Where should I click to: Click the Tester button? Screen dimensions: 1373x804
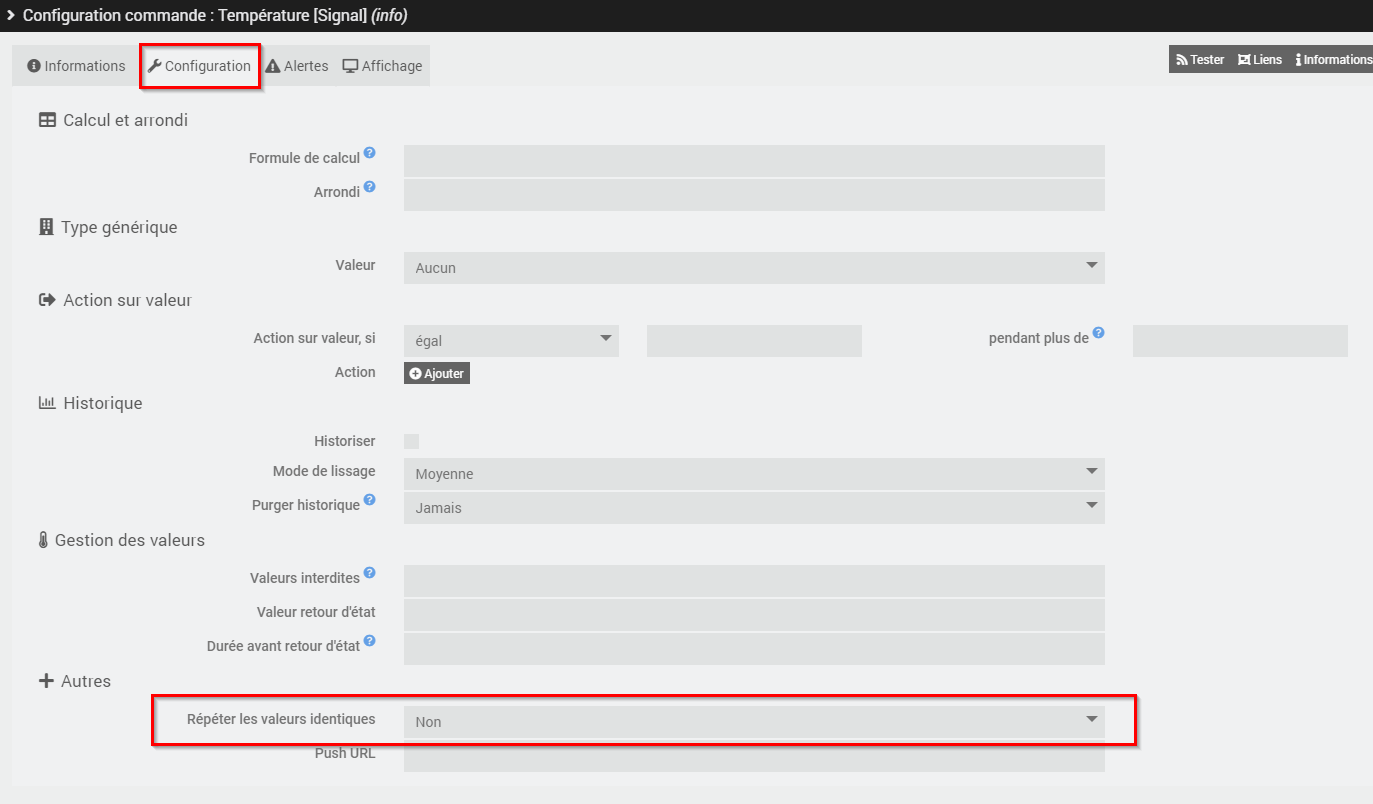pos(1200,60)
